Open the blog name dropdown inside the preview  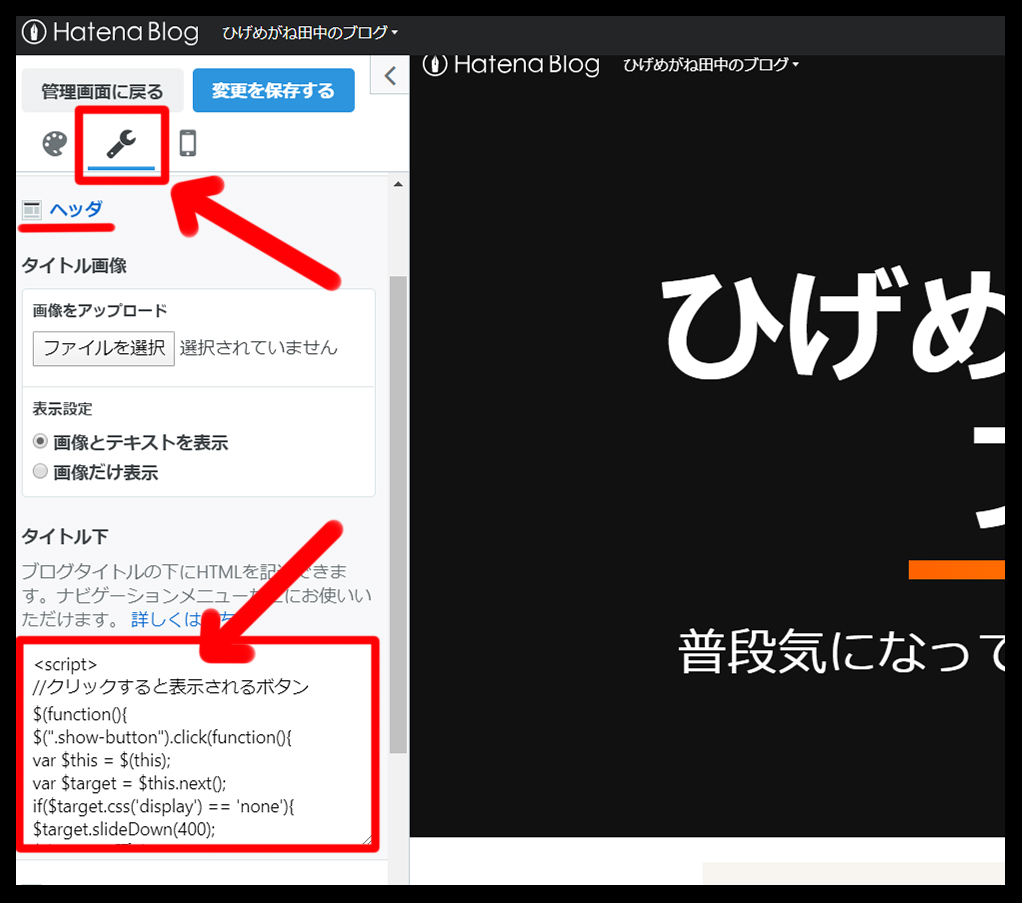[x=710, y=65]
